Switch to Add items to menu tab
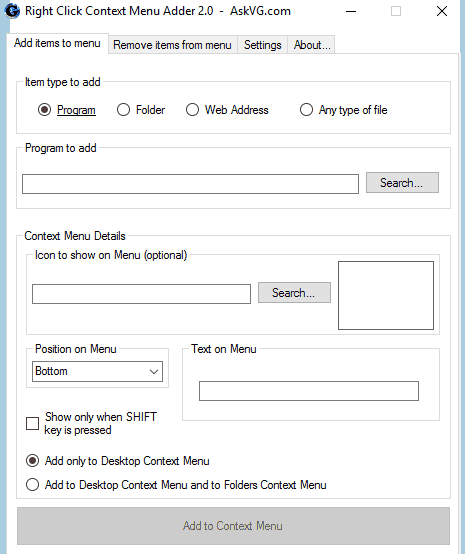The width and height of the screenshot is (465, 554). click(57, 43)
